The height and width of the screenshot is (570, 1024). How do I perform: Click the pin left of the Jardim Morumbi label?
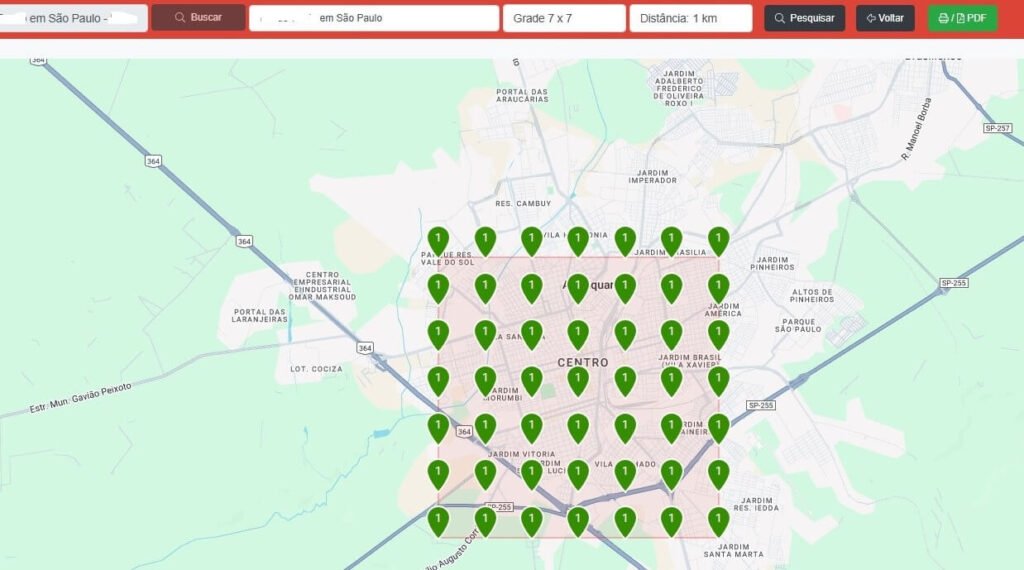(x=485, y=381)
